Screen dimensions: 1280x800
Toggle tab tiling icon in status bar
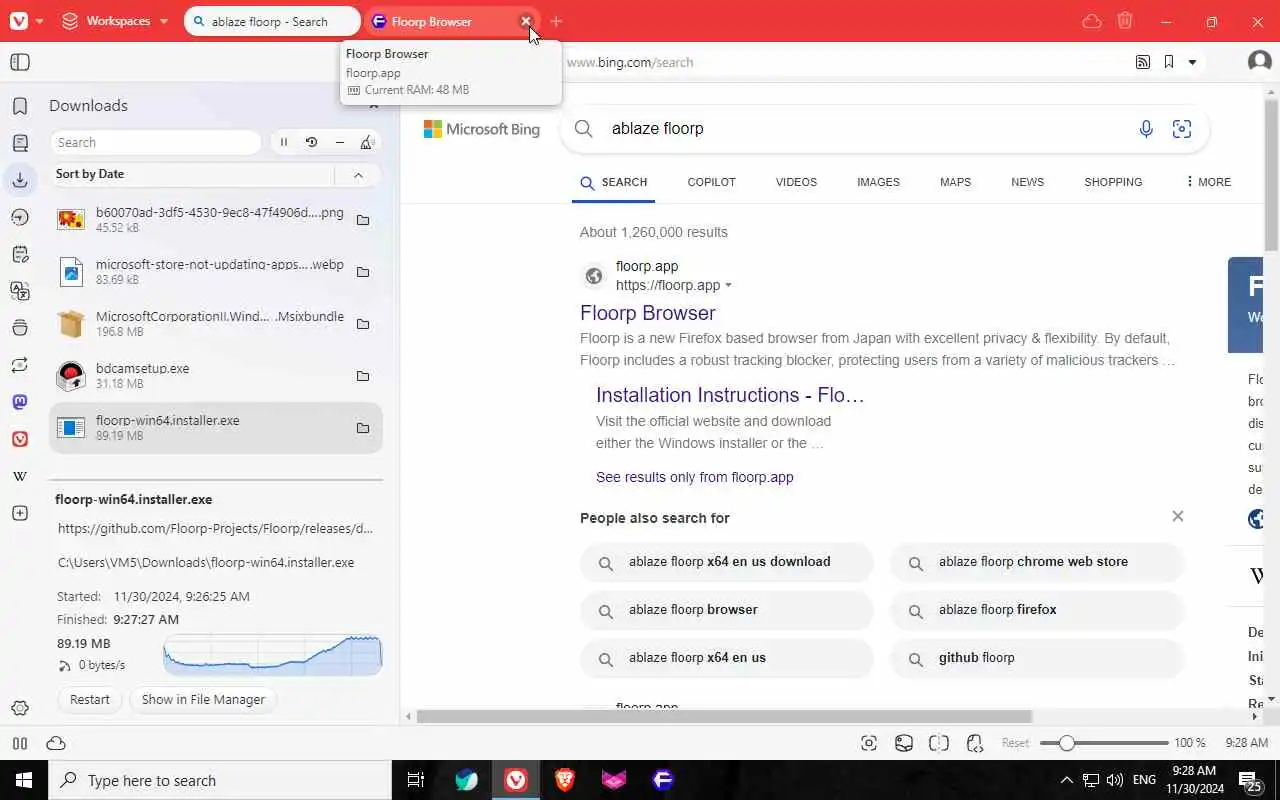939,743
